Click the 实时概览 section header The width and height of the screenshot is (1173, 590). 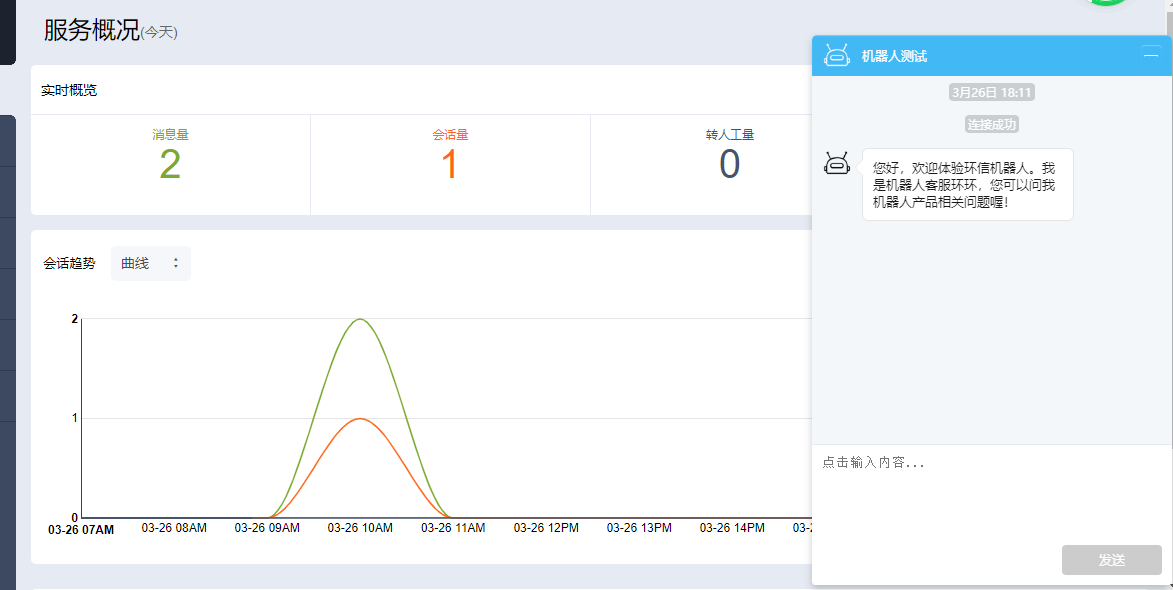(69, 90)
